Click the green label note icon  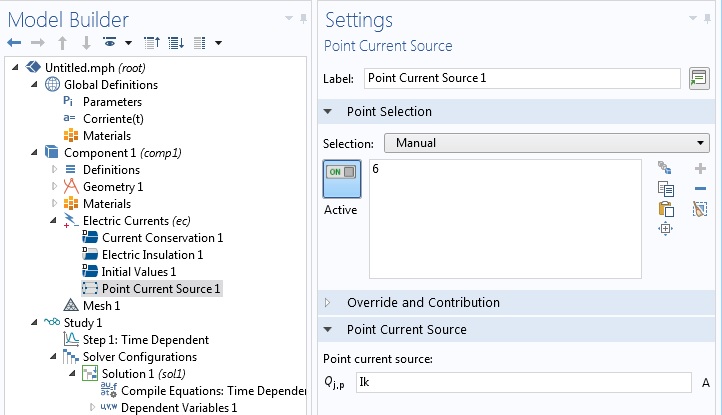click(699, 78)
